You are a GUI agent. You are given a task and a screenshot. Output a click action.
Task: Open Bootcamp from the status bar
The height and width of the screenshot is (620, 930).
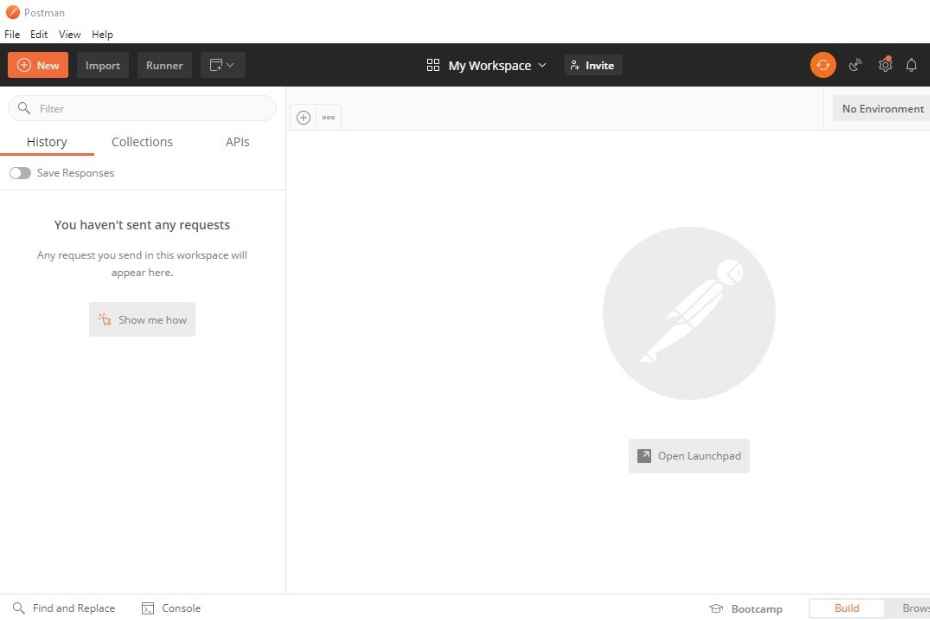point(746,608)
